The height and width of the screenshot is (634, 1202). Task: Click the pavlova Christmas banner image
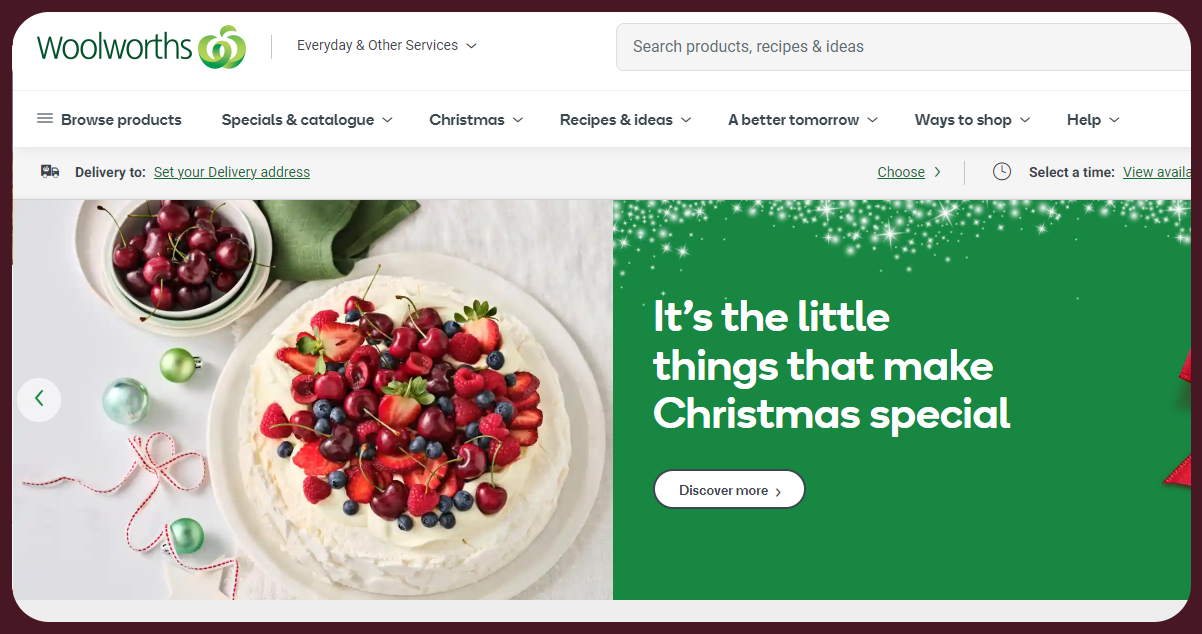click(313, 399)
